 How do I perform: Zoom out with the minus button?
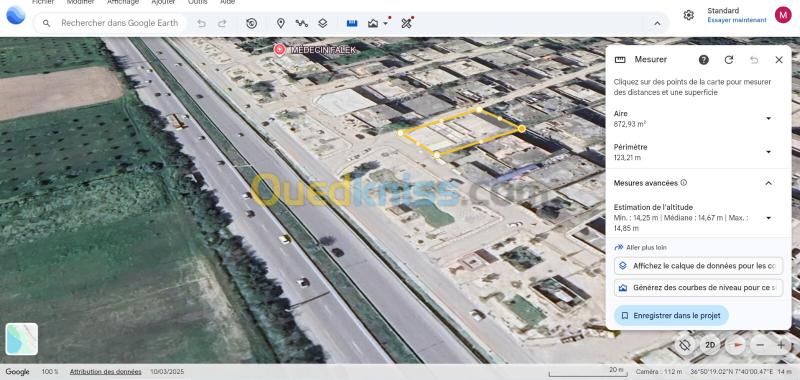pyautogui.click(x=760, y=345)
